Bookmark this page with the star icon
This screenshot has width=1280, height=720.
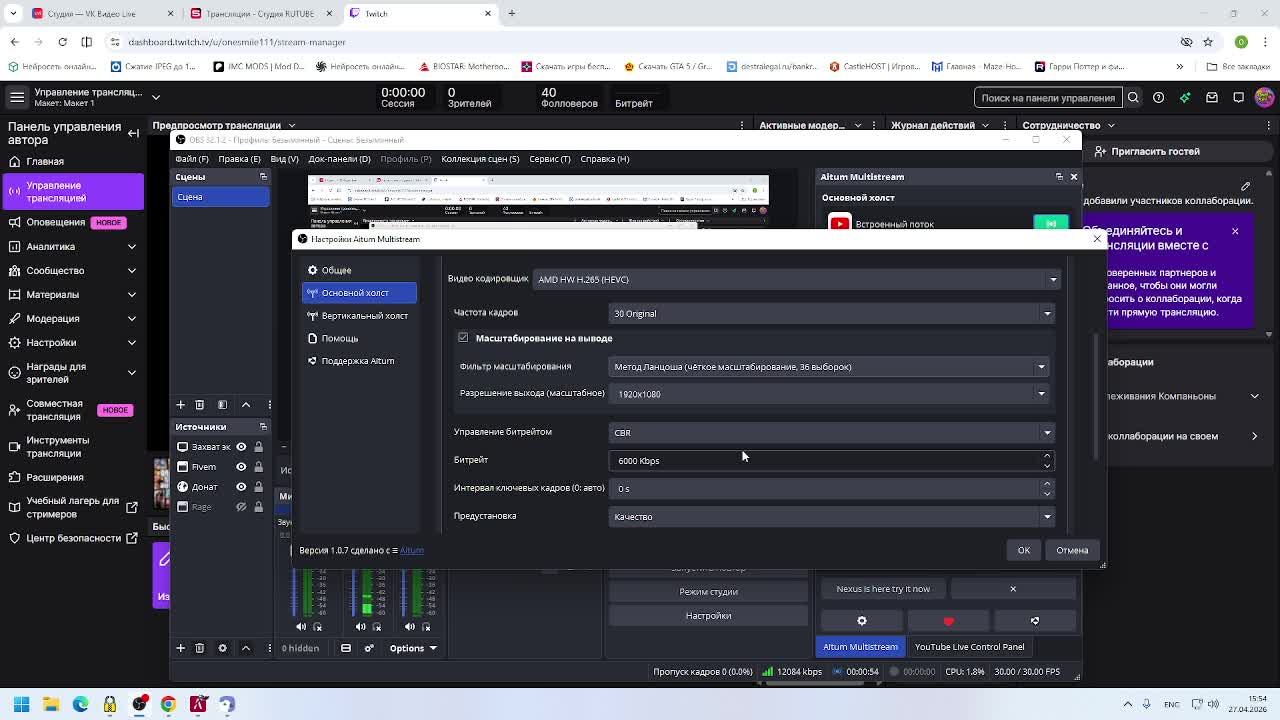[x=1208, y=42]
